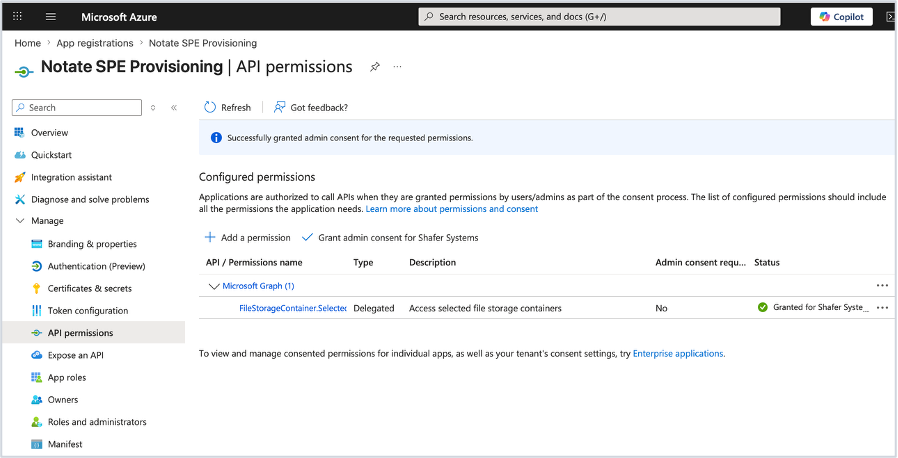Image resolution: width=898 pixels, height=458 pixels.
Task: Click the Overview grid icon
Action: click(x=19, y=132)
